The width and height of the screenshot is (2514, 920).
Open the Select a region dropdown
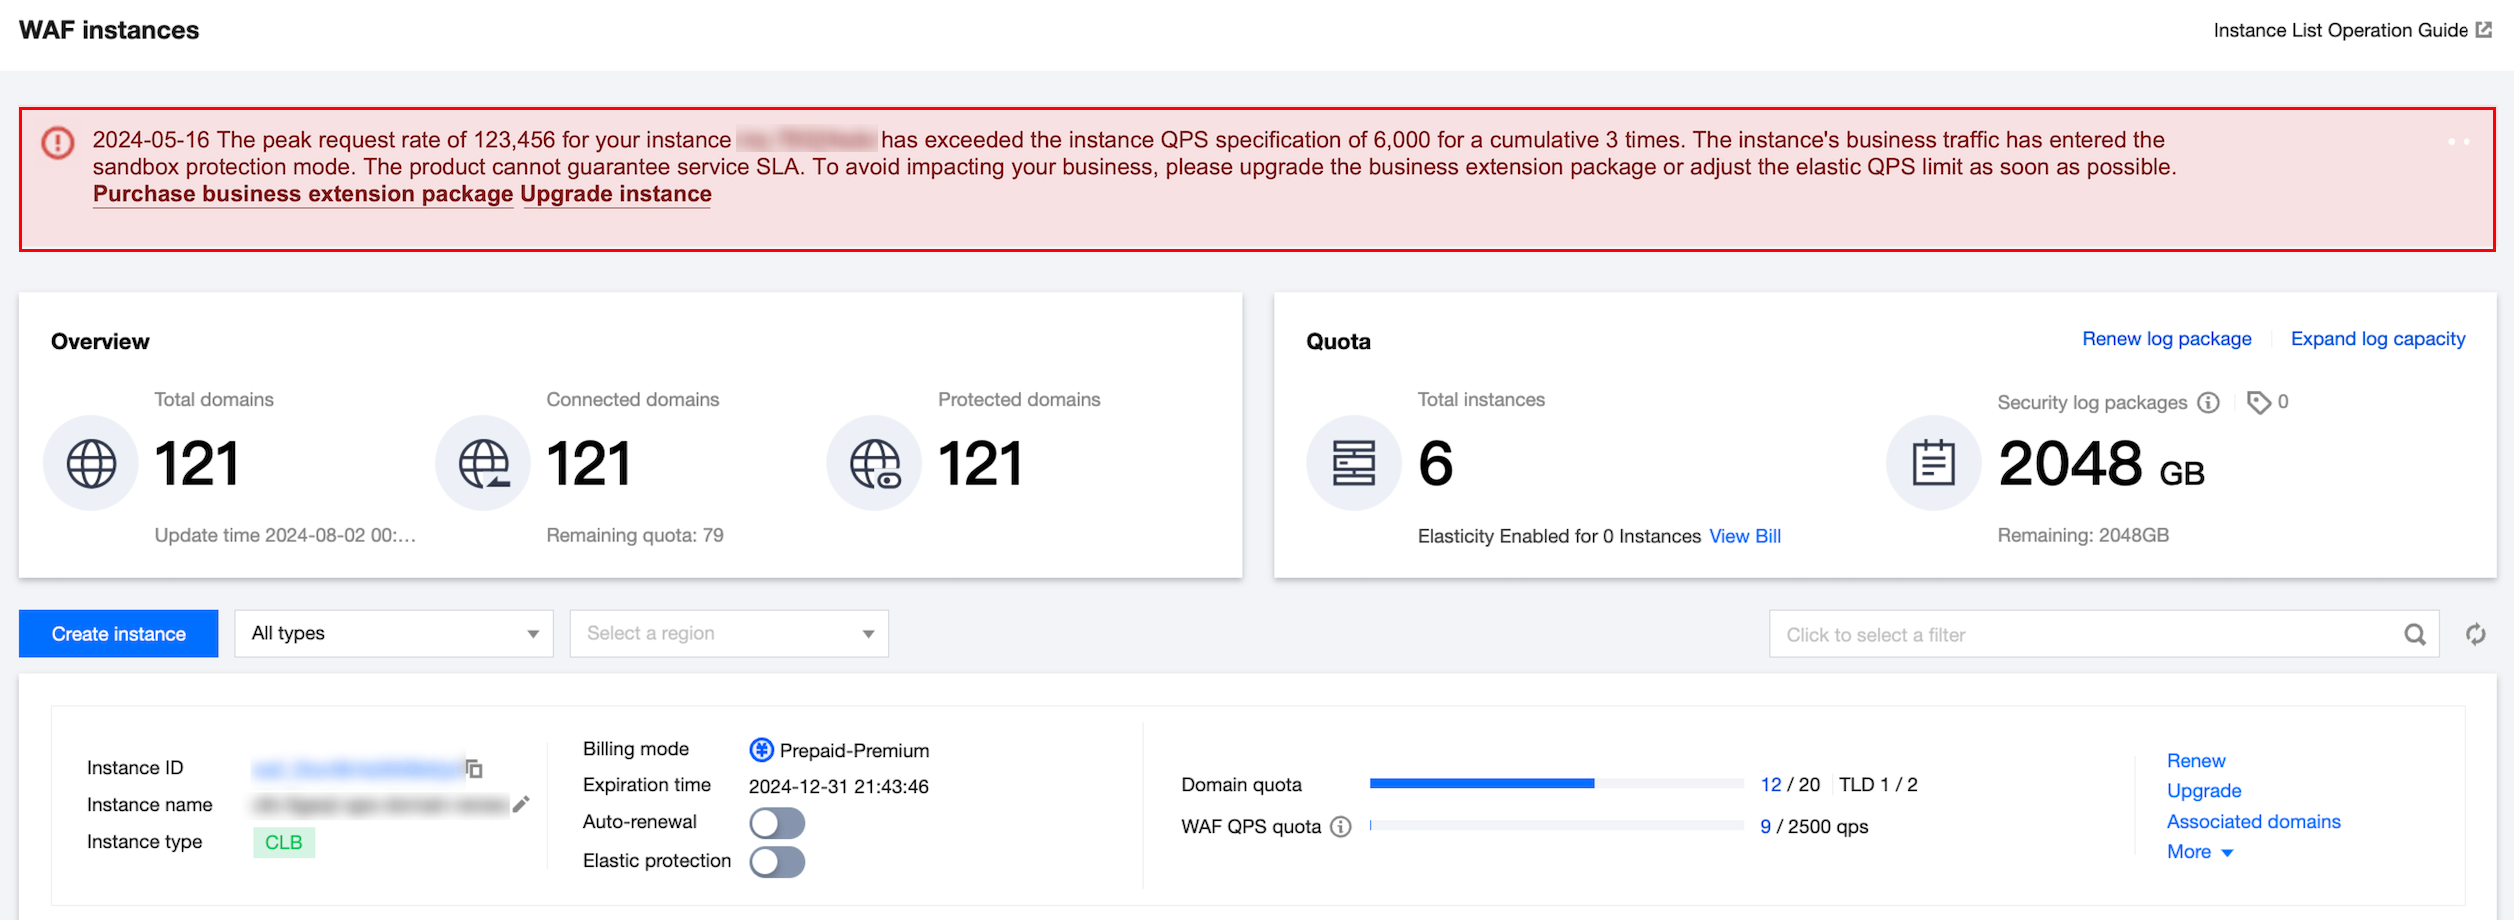click(728, 634)
